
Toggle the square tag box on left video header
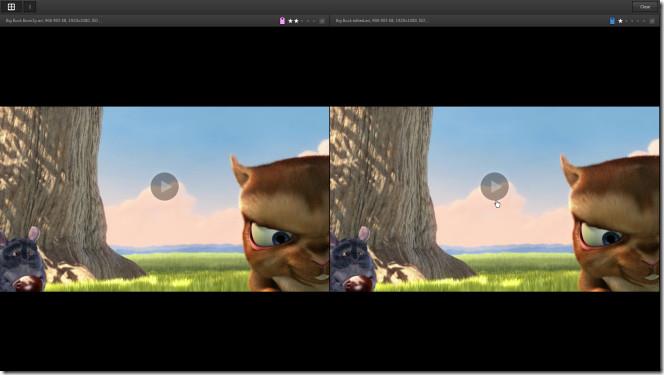[x=322, y=21]
